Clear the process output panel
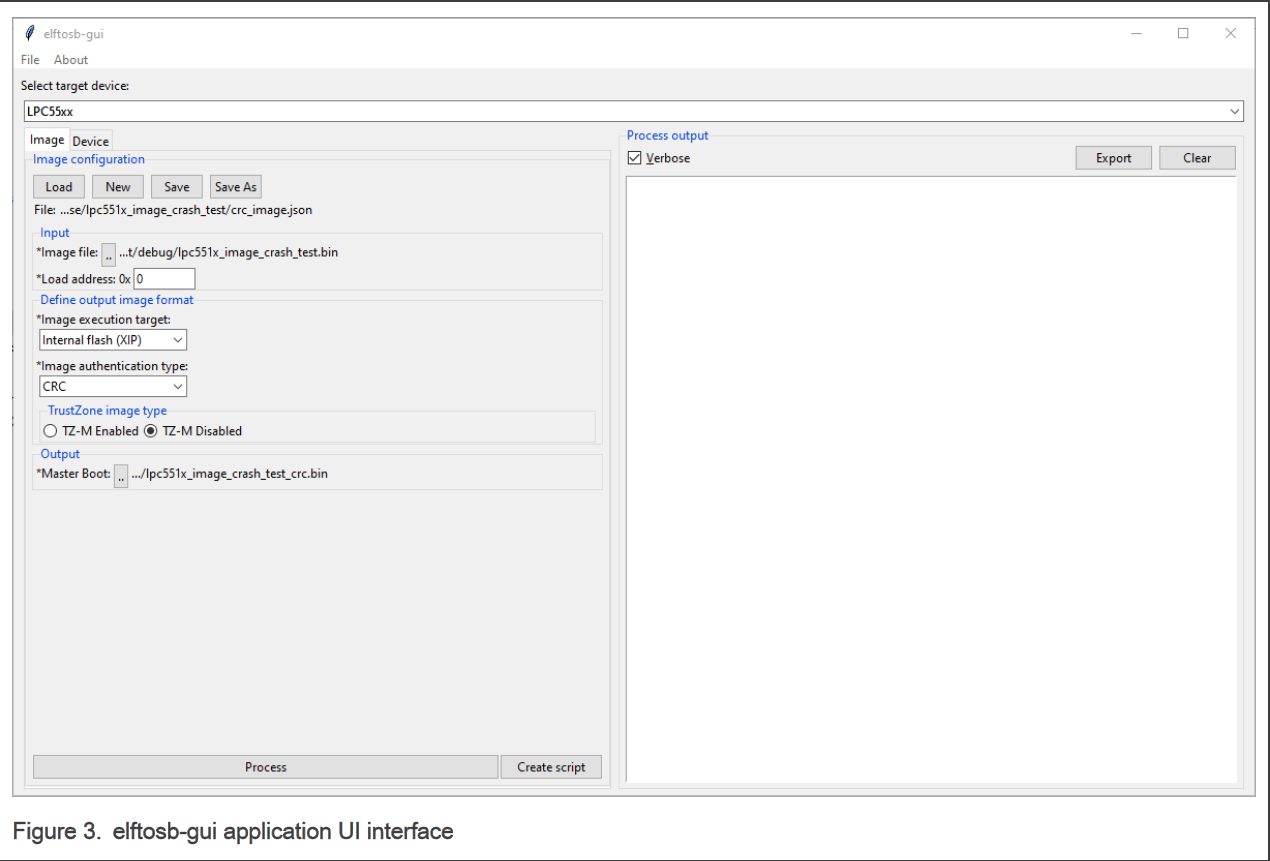Viewport: 1270px width, 861px height. (1197, 157)
